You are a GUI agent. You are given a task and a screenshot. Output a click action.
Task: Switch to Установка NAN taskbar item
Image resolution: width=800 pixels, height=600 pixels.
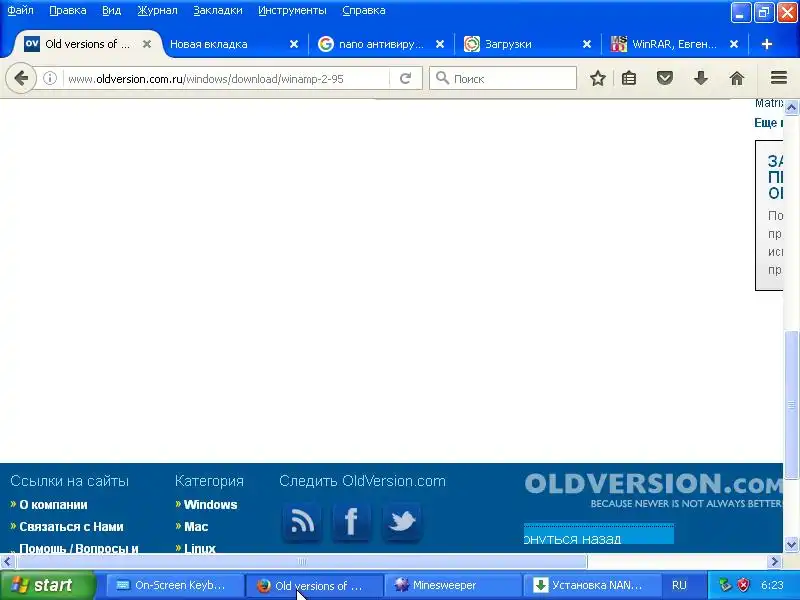tap(591, 585)
